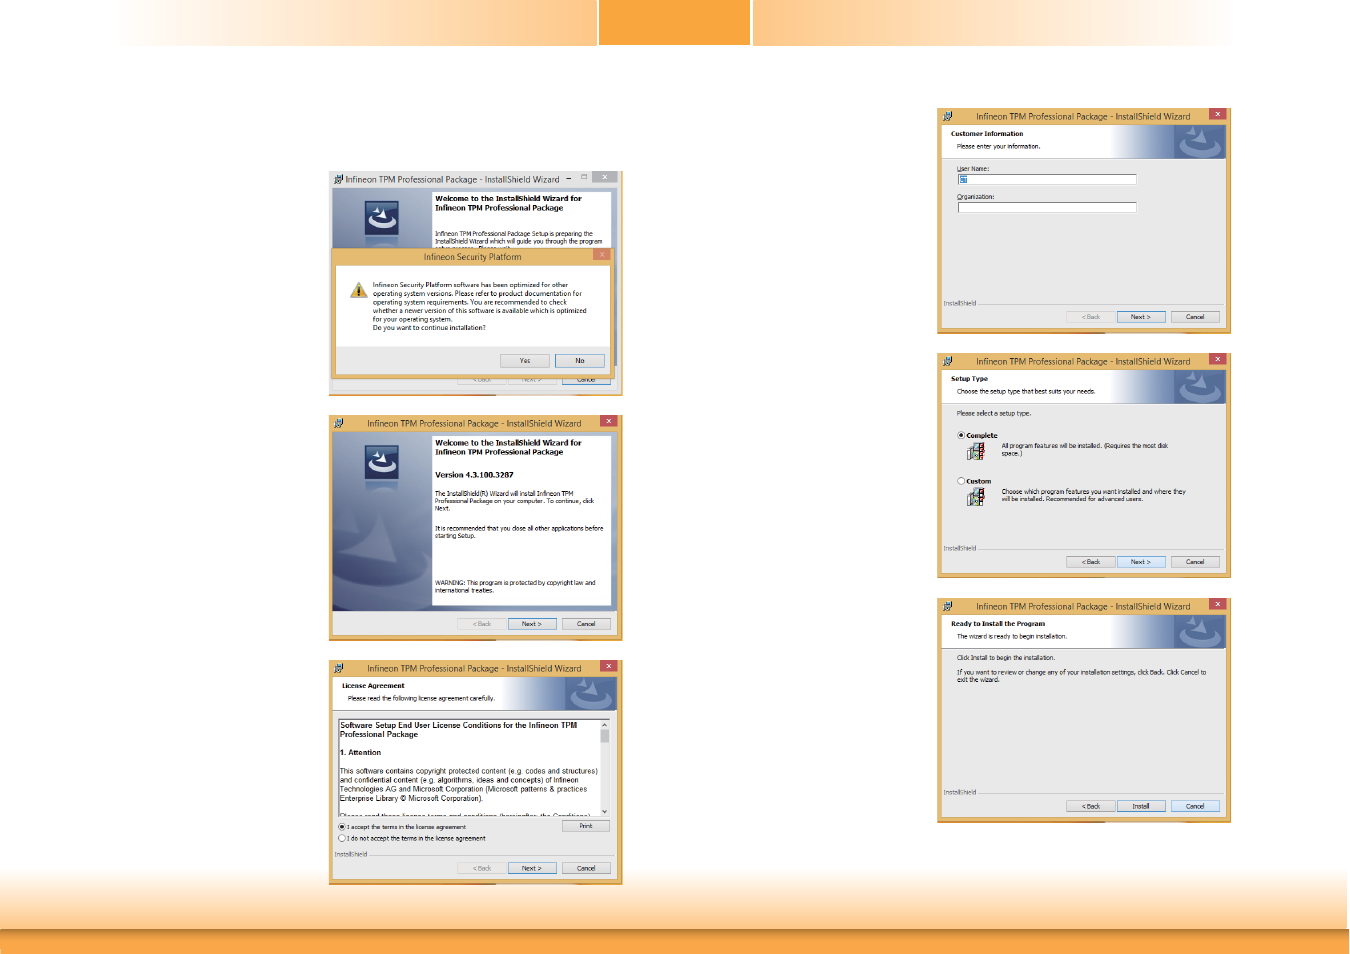Click the installer title icon of the window behind the Security Platform dialog
The image size is (1350, 954).
click(338, 179)
